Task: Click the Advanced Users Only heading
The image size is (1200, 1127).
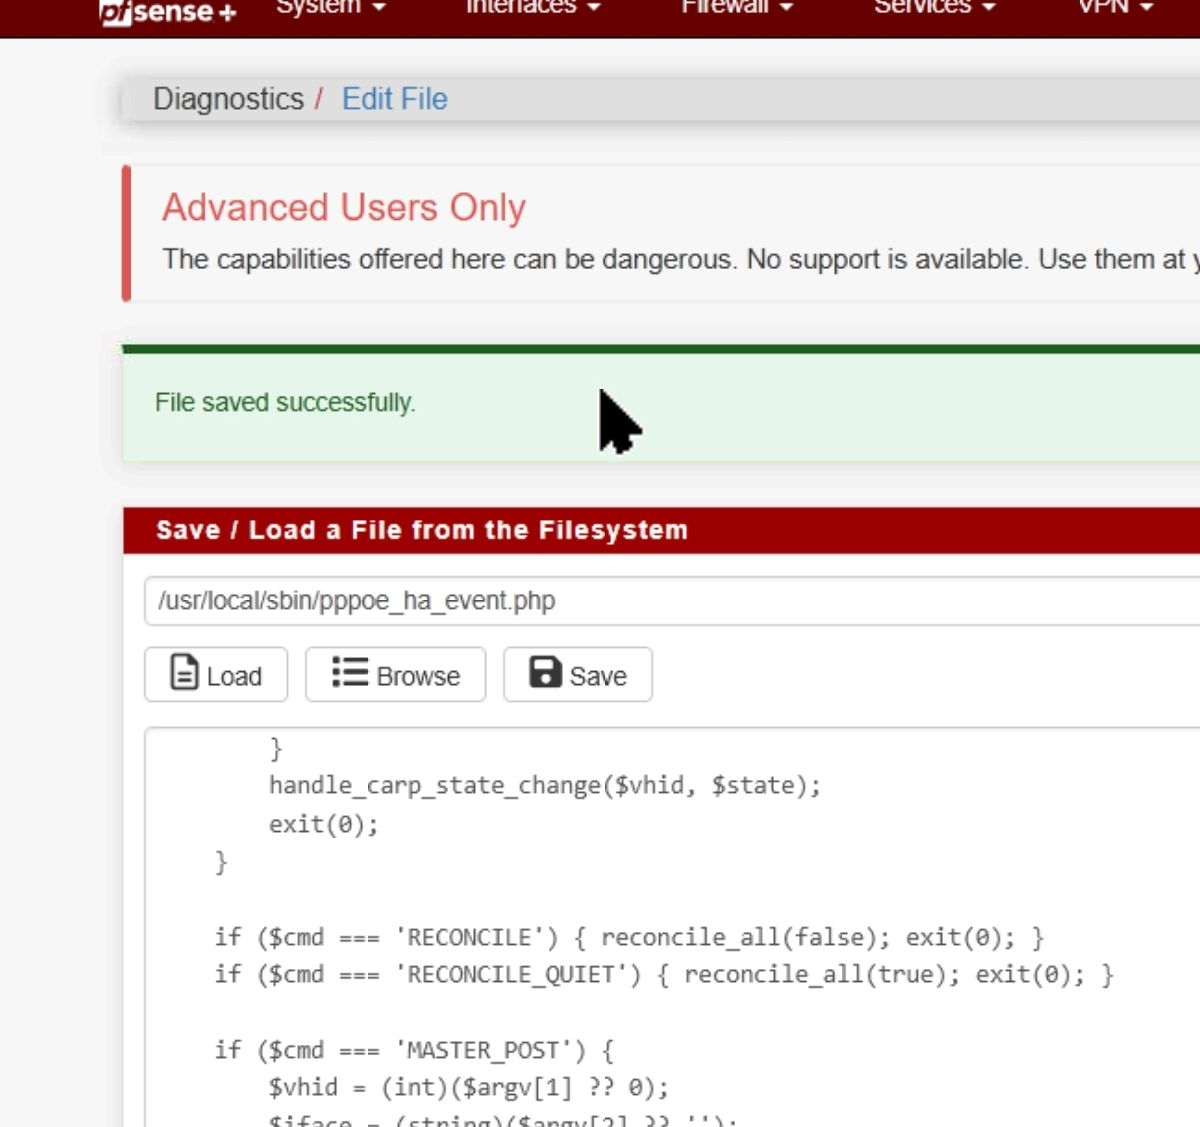Action: point(343,208)
